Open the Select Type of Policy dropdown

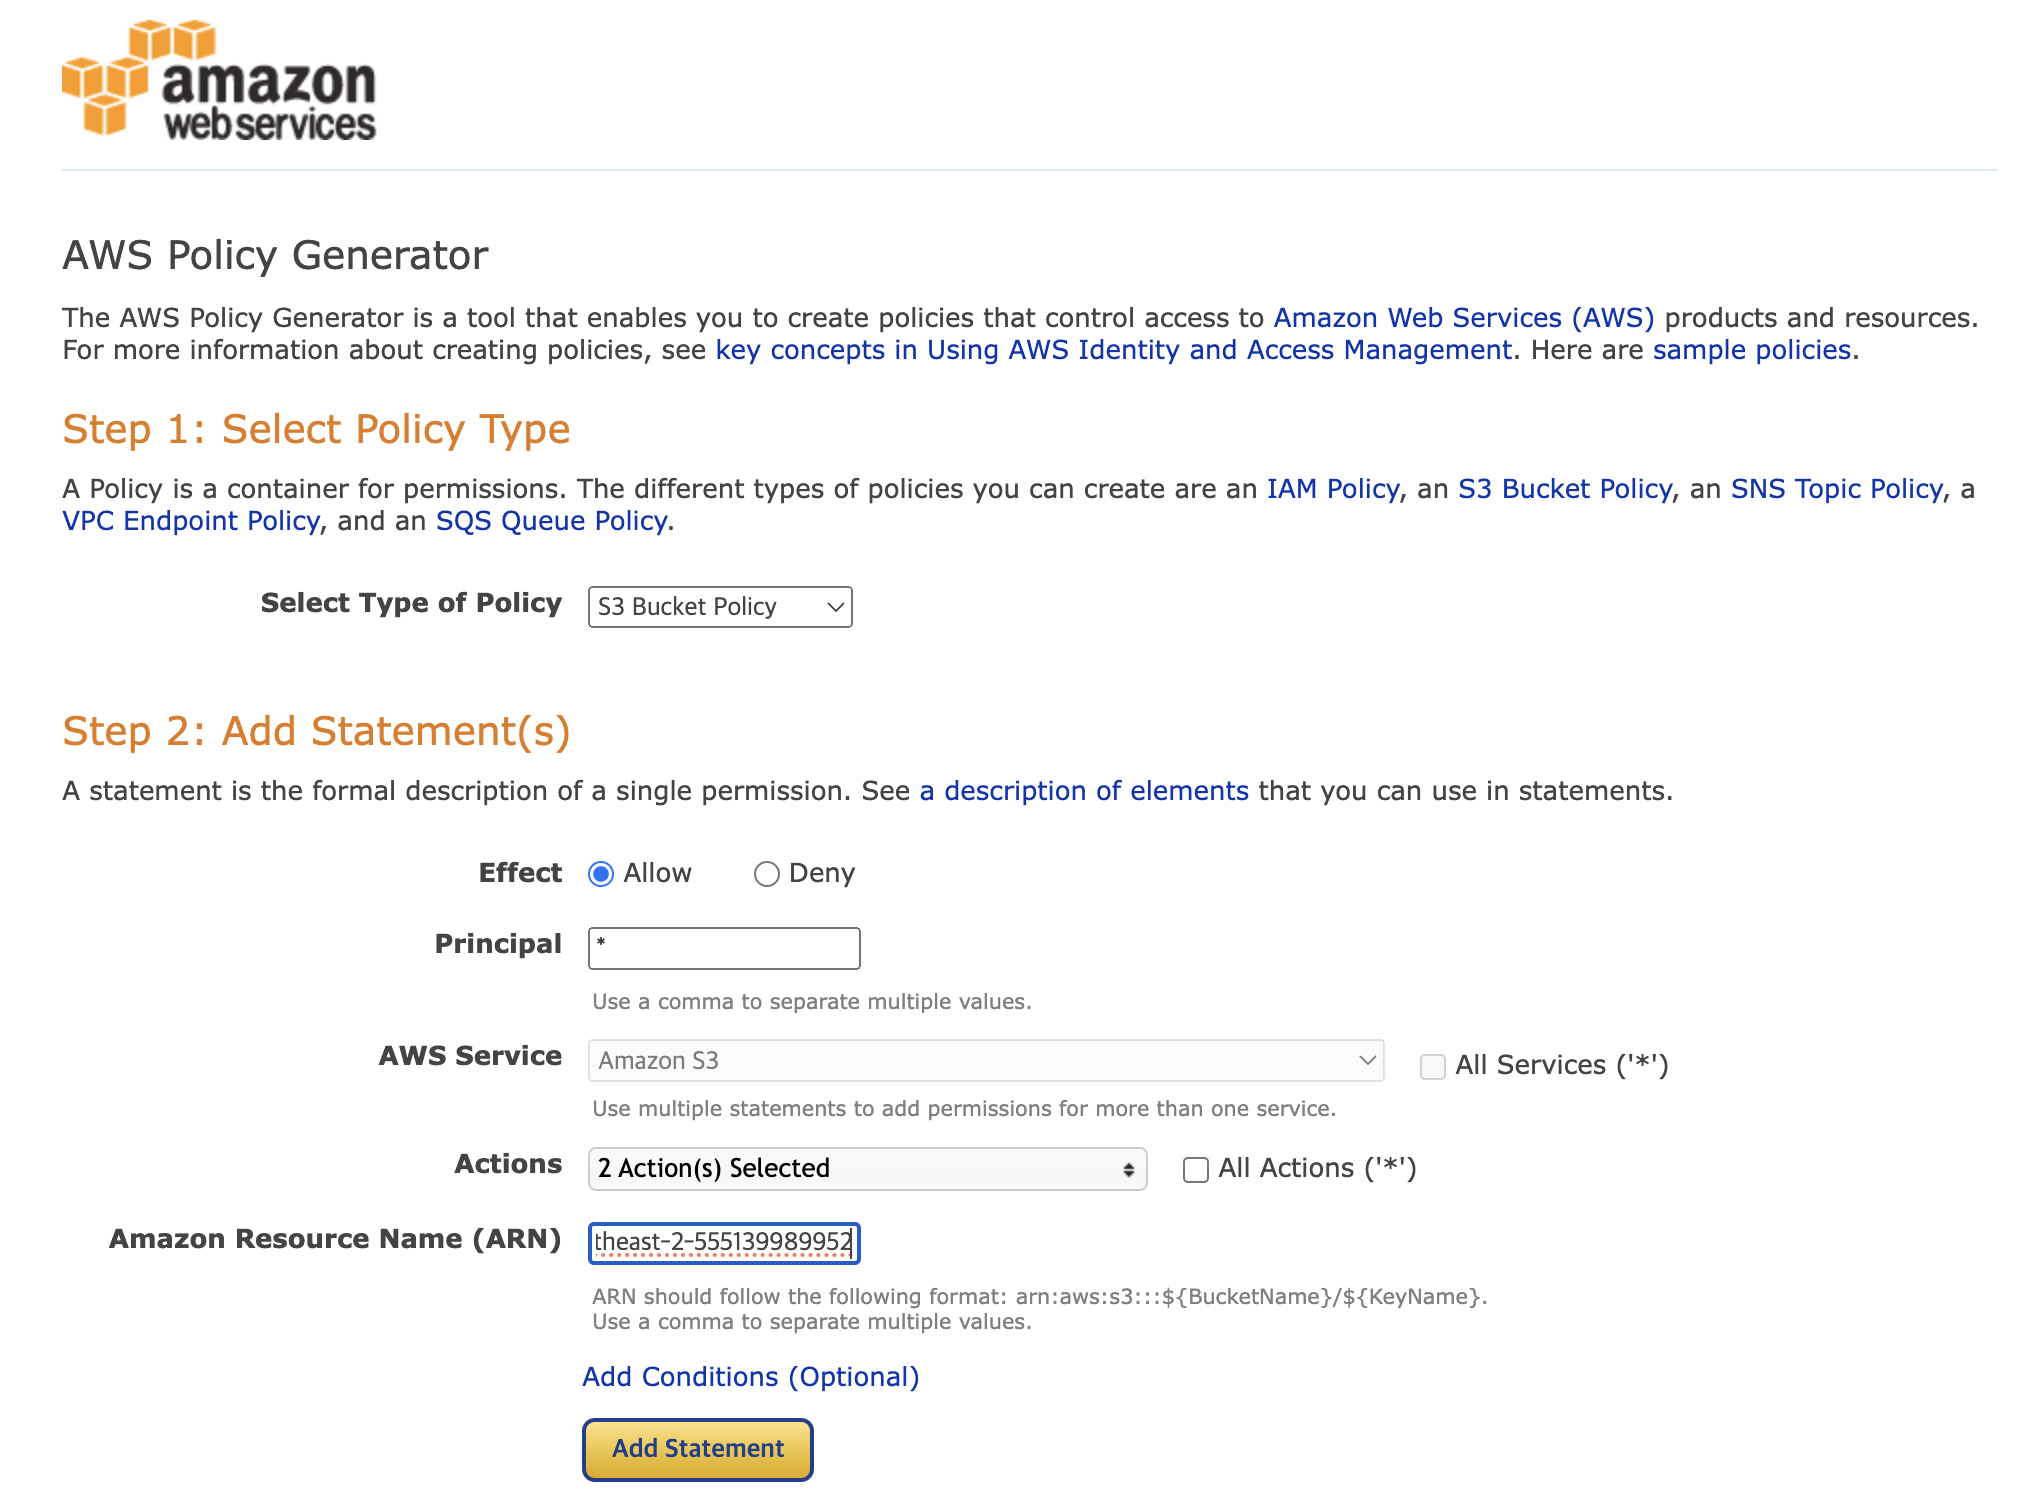tap(719, 606)
